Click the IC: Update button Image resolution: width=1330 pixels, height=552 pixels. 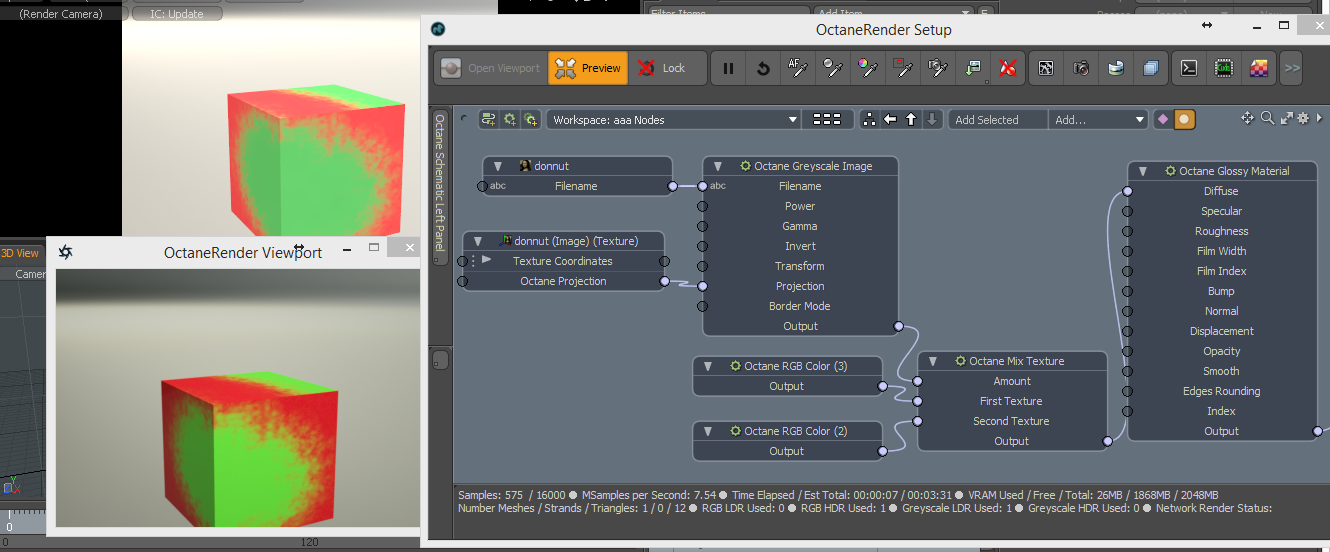point(176,14)
